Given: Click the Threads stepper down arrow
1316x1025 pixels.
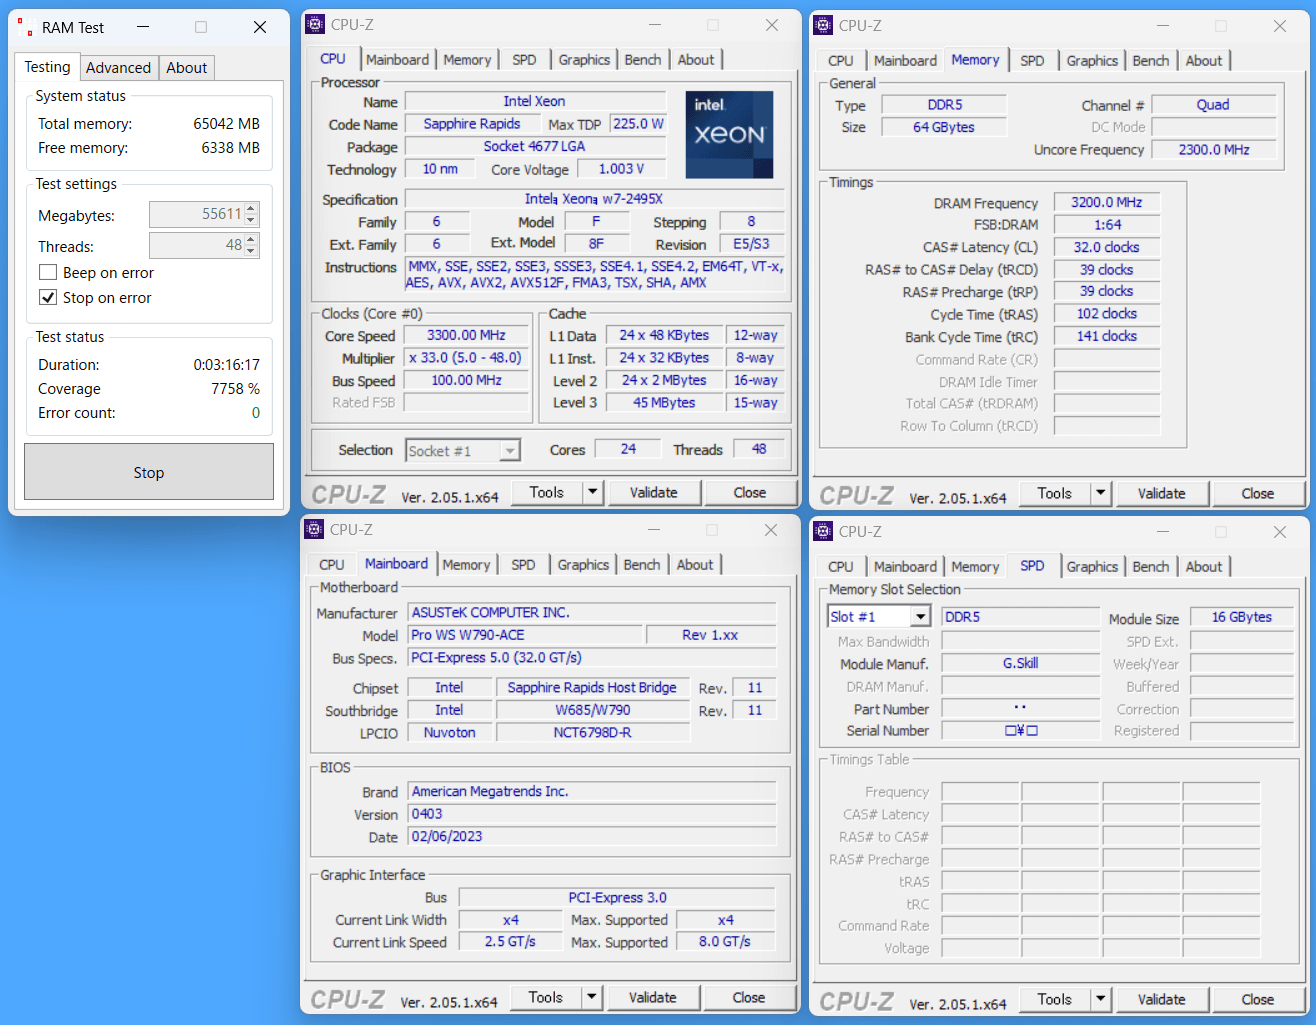Looking at the screenshot, I should click(251, 251).
